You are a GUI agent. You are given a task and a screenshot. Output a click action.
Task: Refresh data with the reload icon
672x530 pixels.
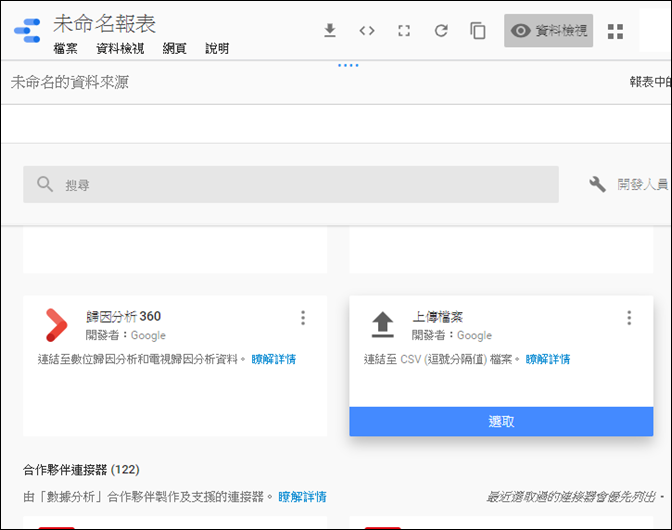[x=441, y=30]
